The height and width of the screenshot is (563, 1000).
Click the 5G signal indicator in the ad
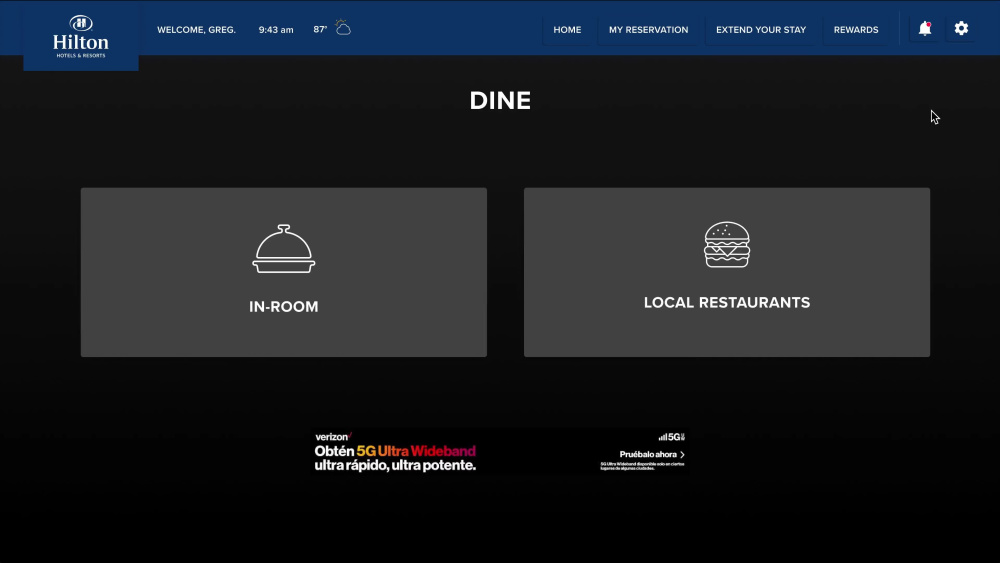click(x=672, y=437)
